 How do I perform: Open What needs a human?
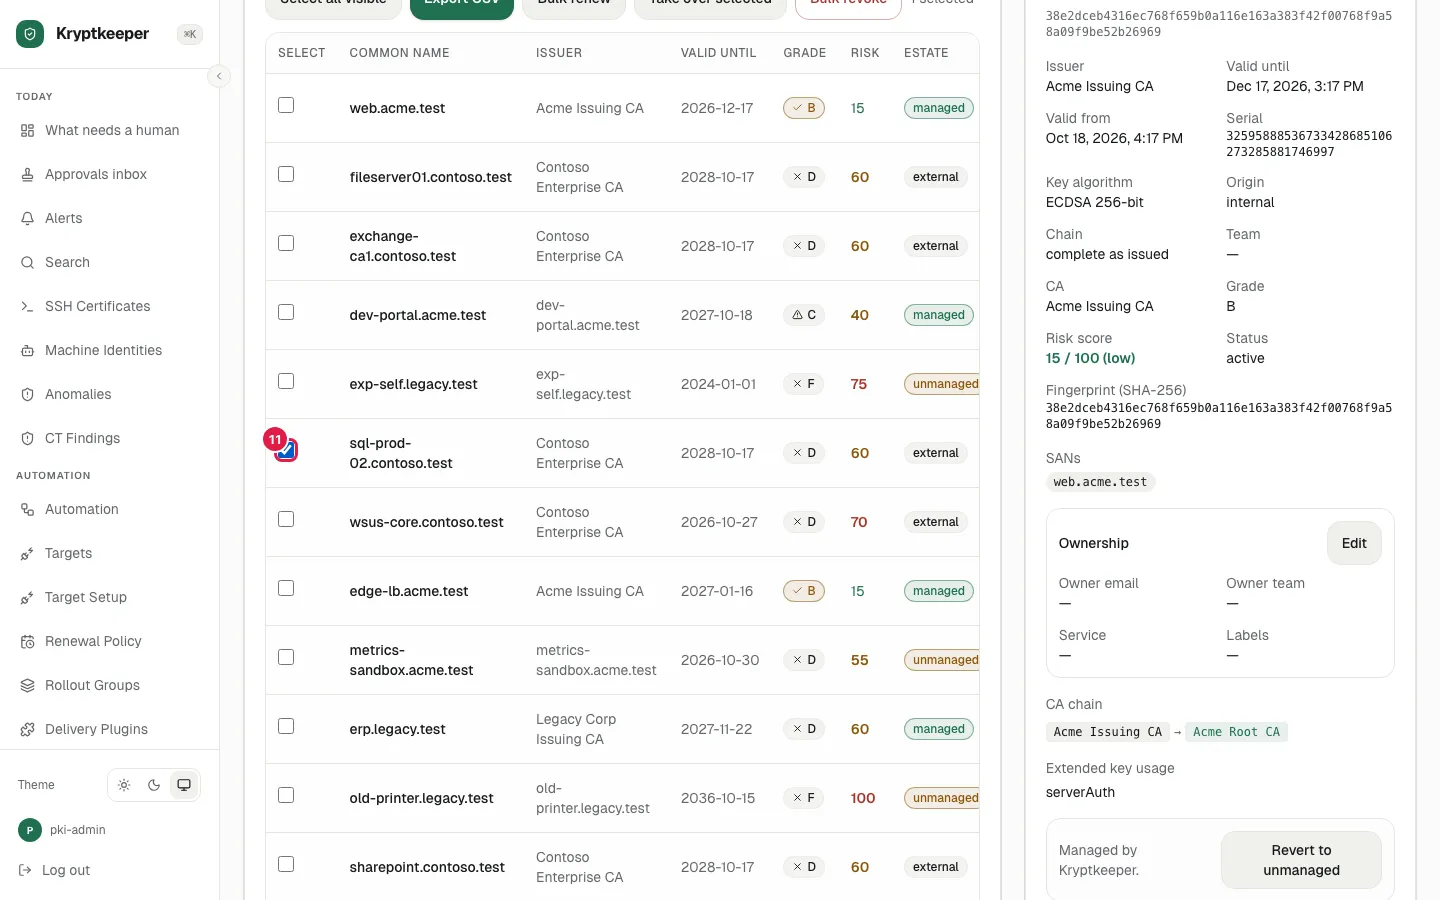(x=110, y=130)
